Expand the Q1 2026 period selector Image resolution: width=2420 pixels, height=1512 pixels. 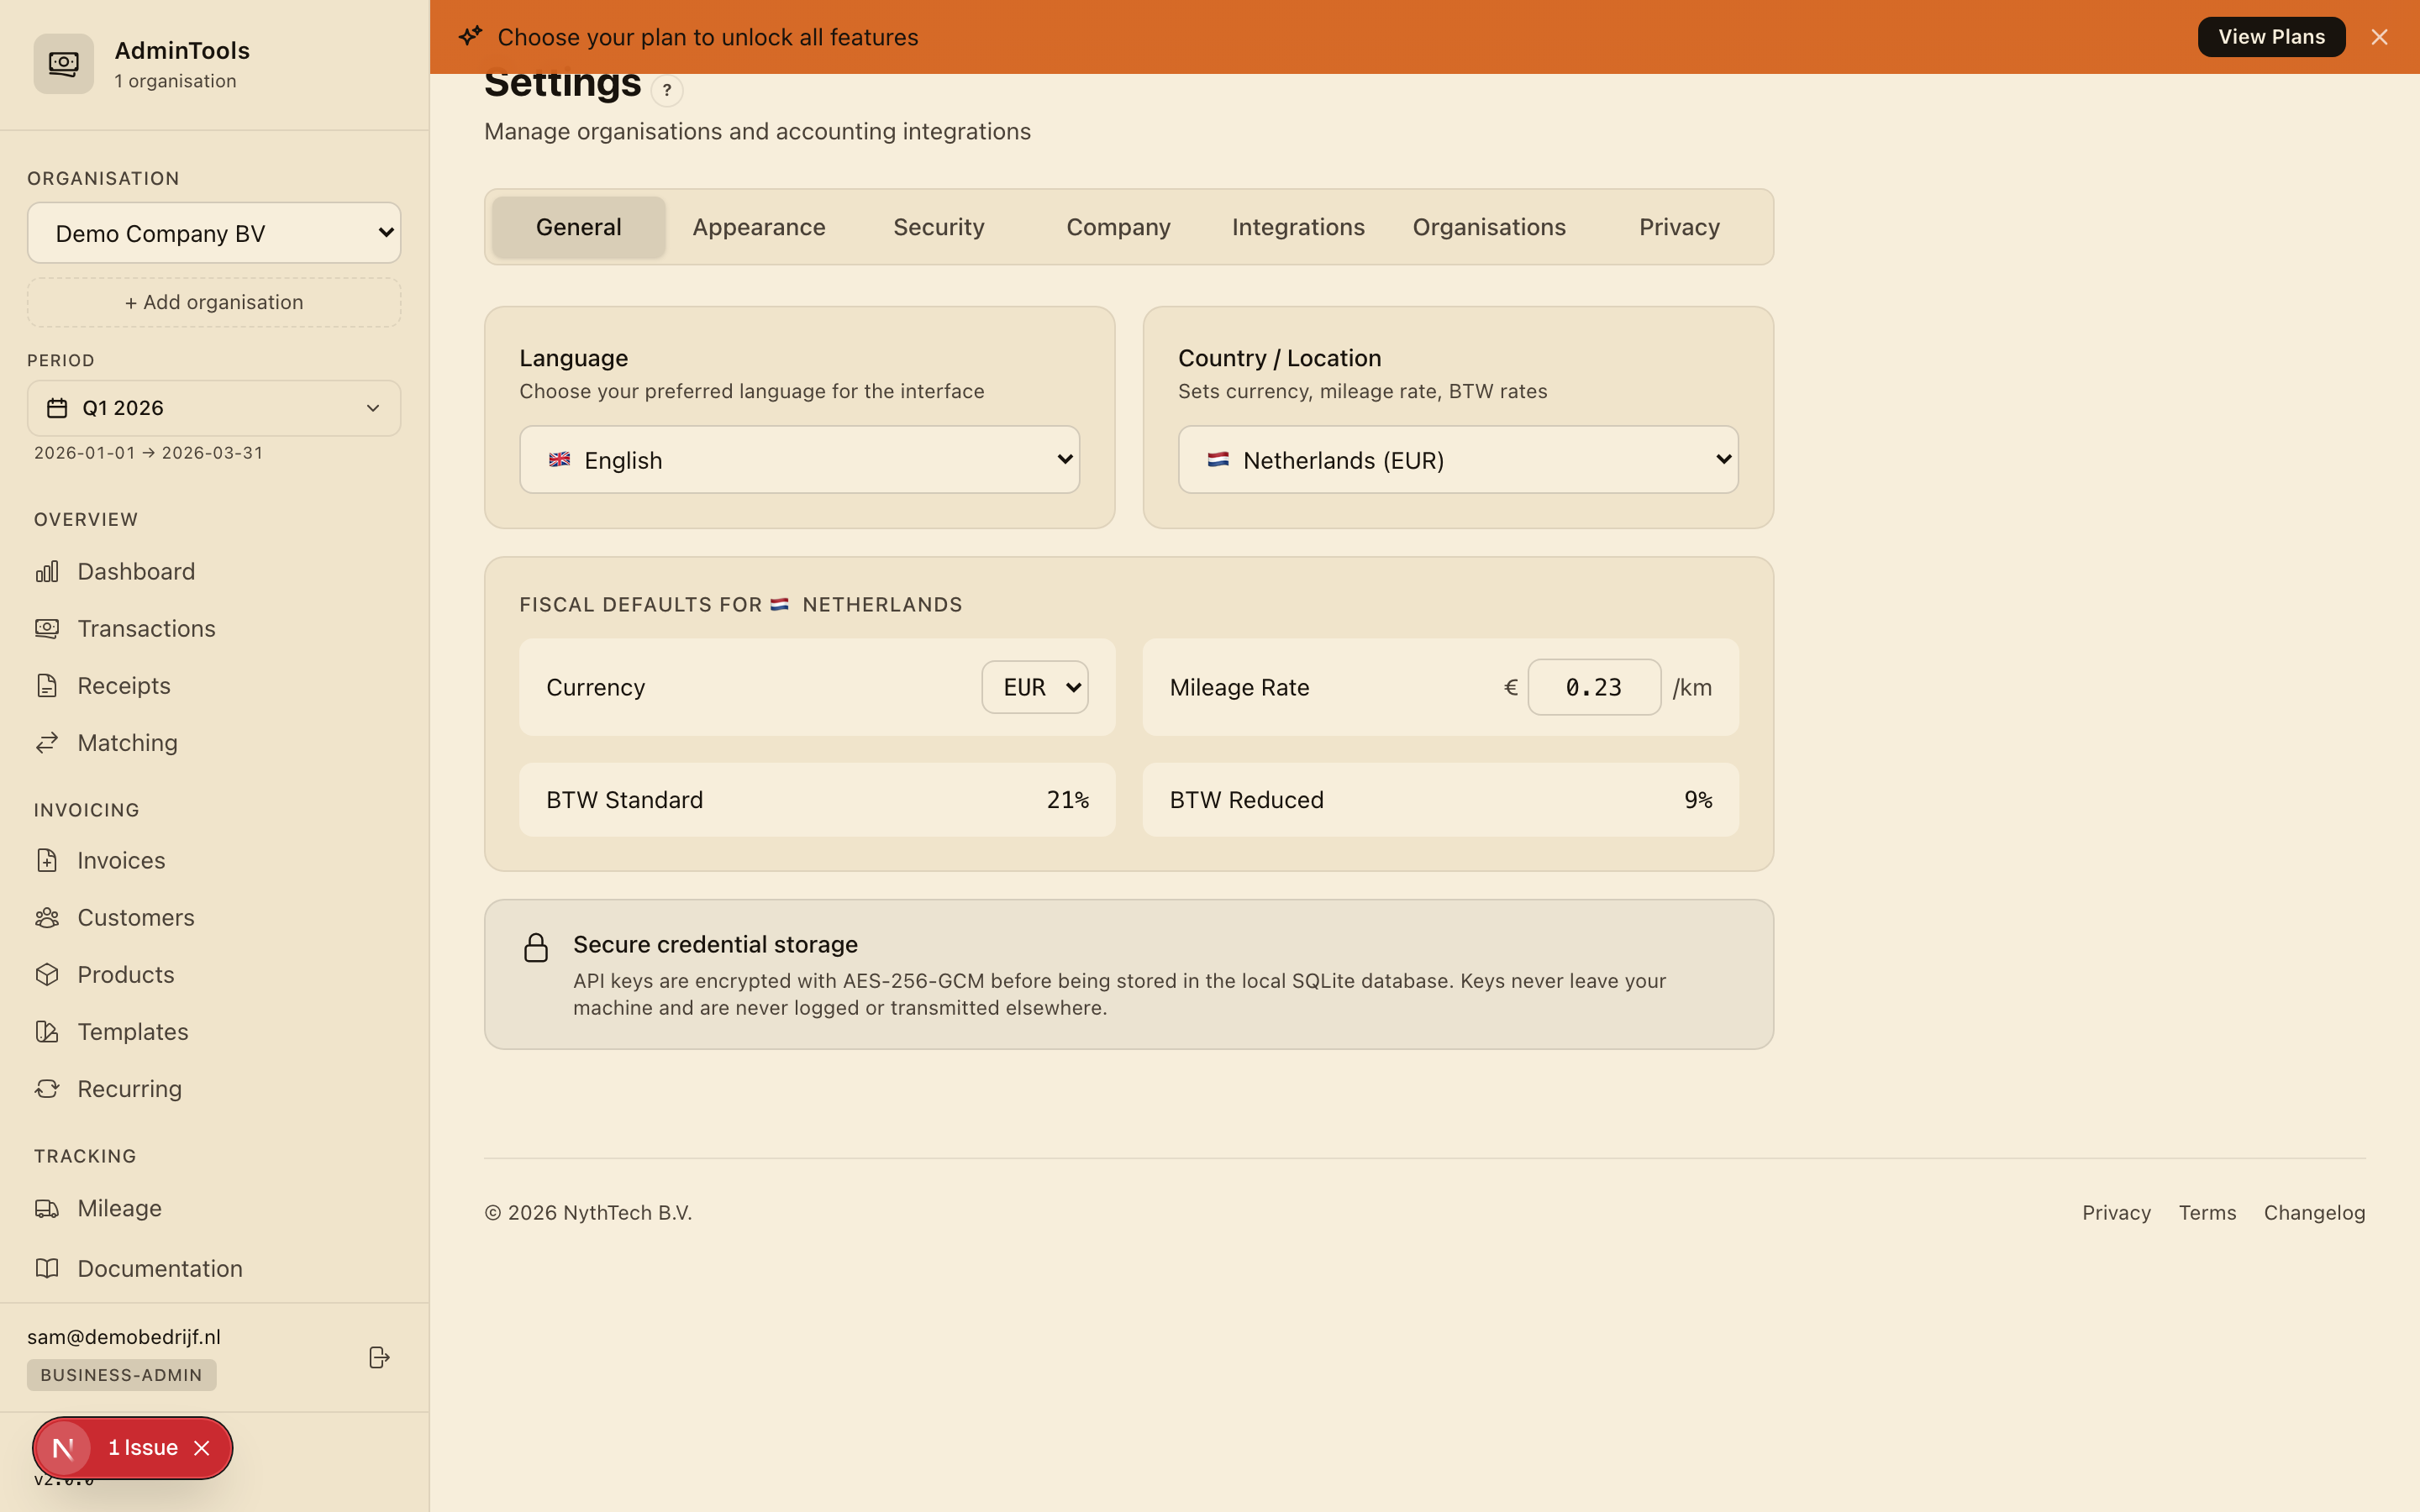[x=214, y=408]
